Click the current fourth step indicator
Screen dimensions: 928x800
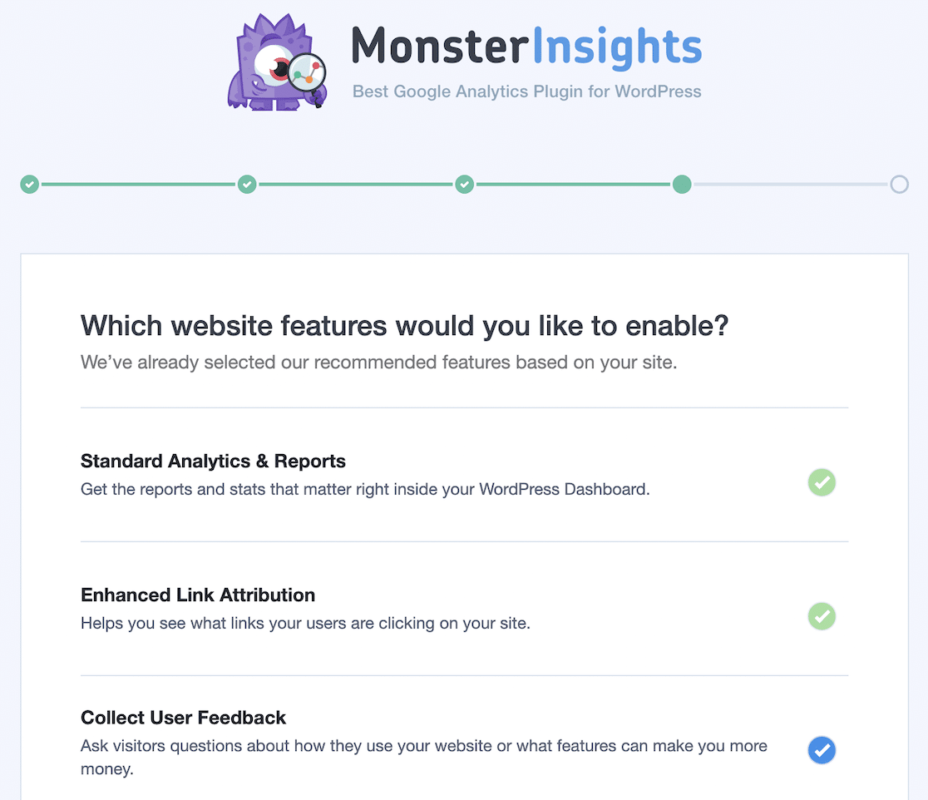point(682,185)
